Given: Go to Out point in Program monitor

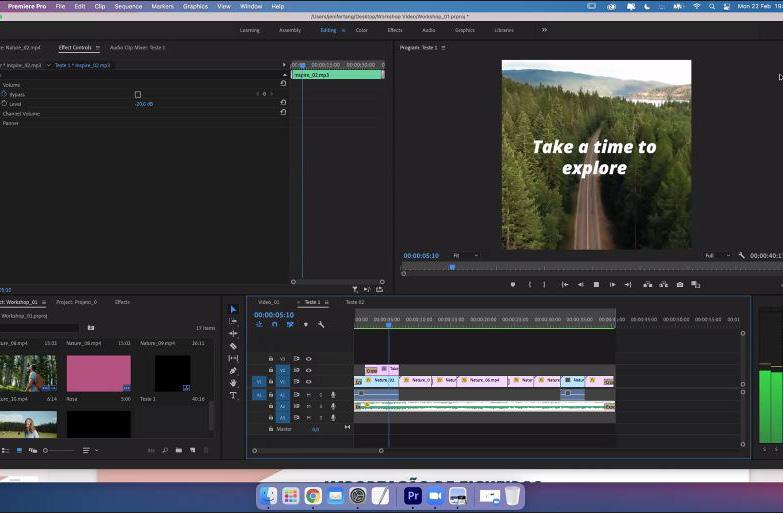Looking at the screenshot, I should [x=628, y=285].
